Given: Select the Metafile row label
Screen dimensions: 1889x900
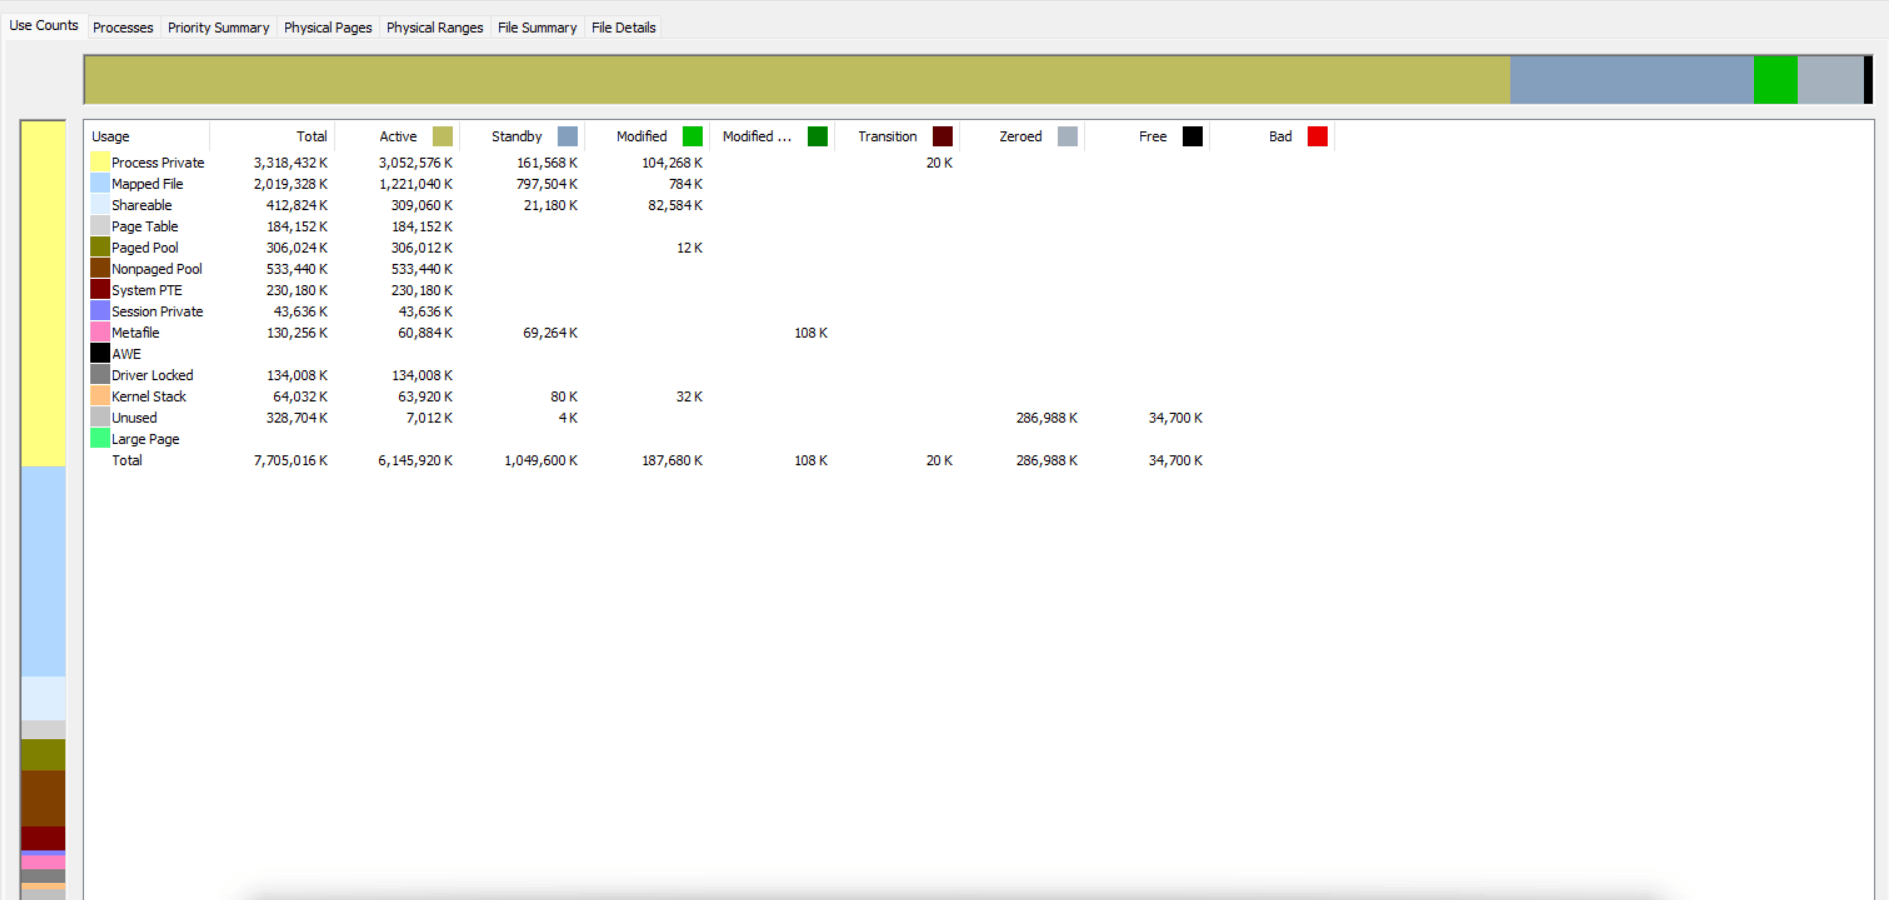Looking at the screenshot, I should coord(136,333).
